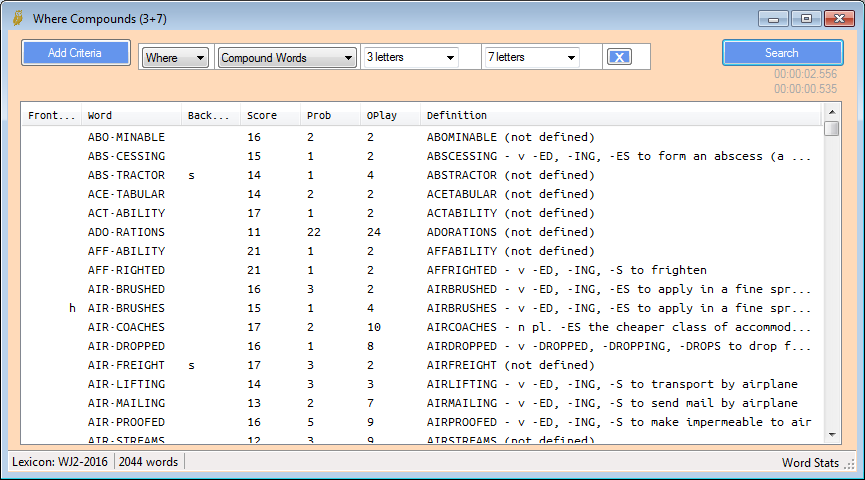
Task: Select the ABS-TRACTOR word
Action: [x=126, y=175]
